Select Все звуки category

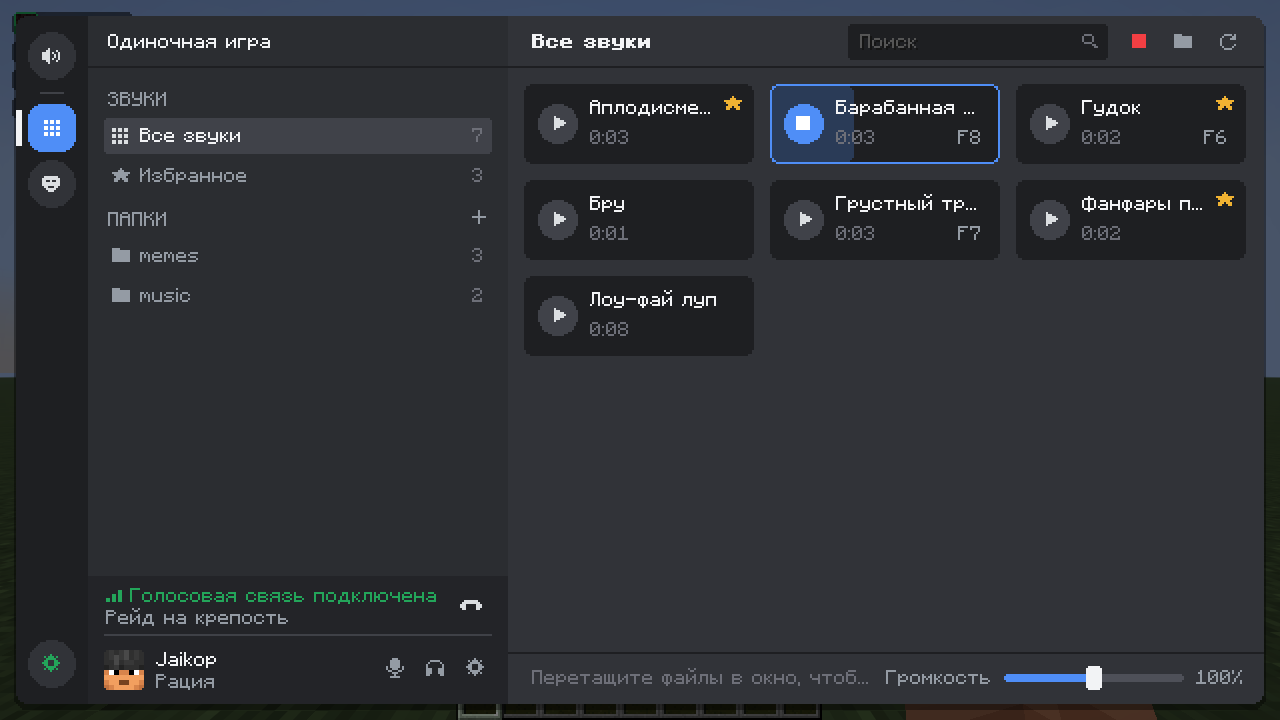(298, 136)
